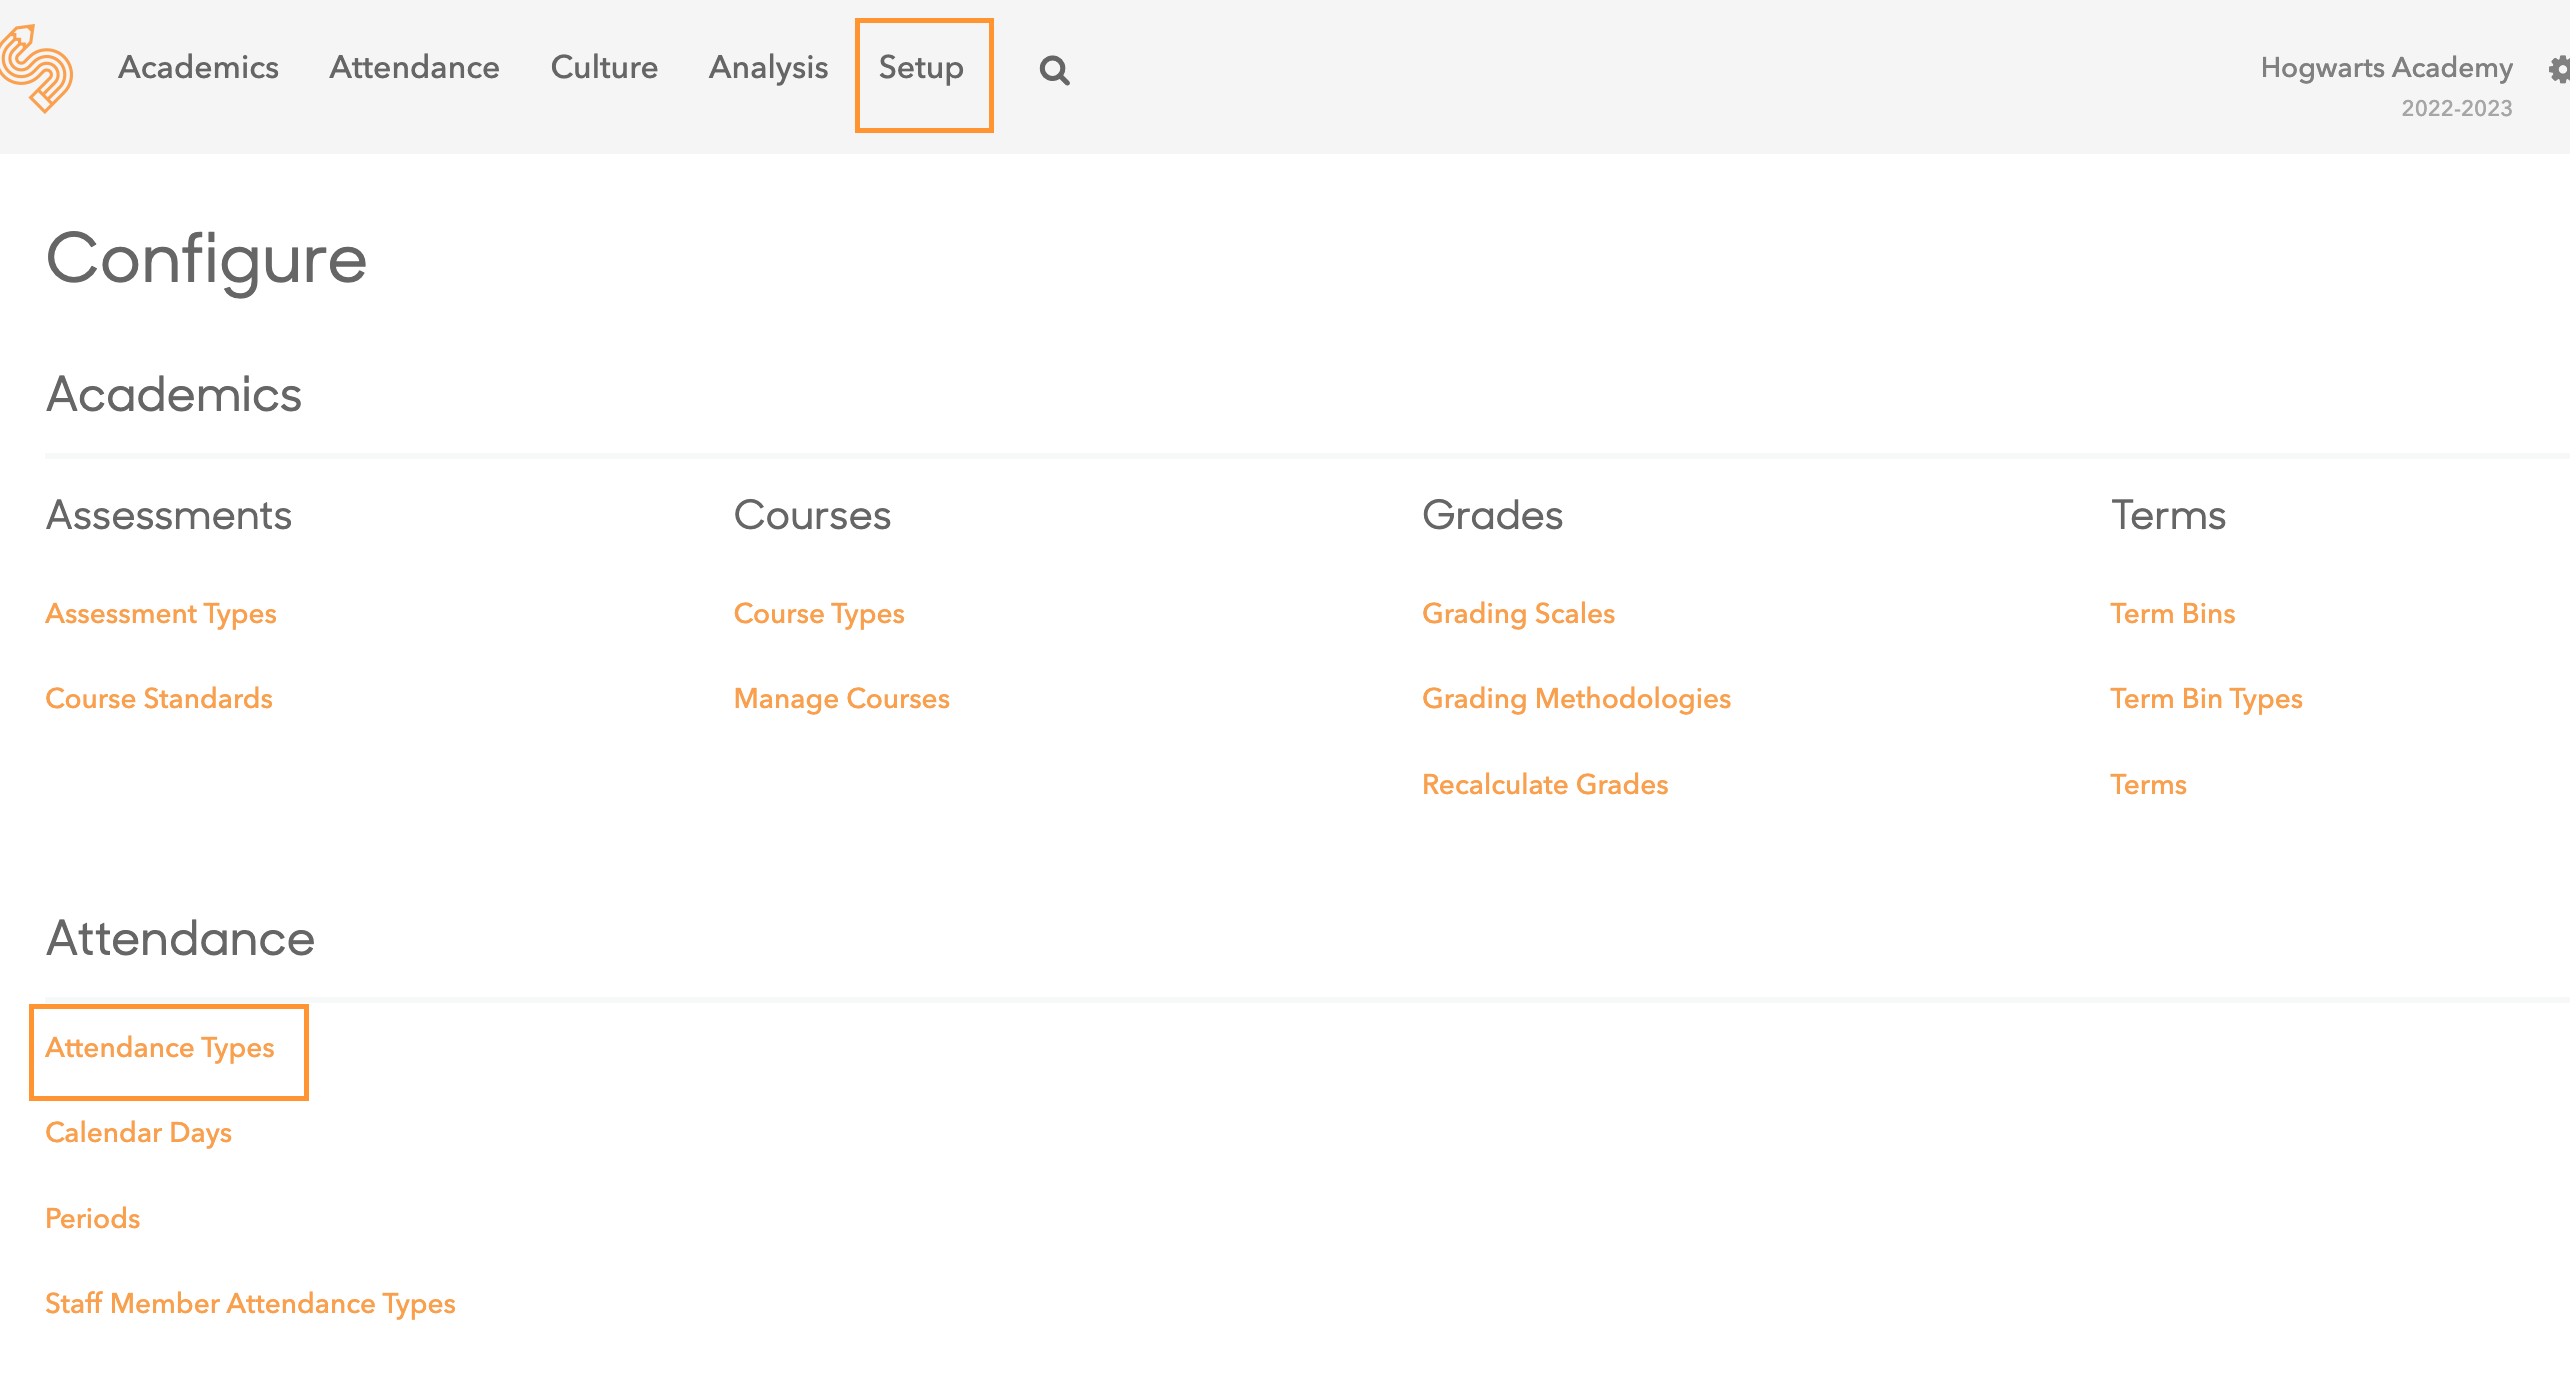Open Term Bin Types
The width and height of the screenshot is (2570, 1392).
2206,698
